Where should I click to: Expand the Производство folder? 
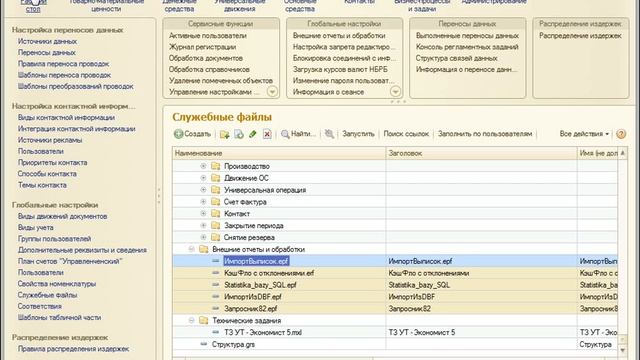pos(203,166)
